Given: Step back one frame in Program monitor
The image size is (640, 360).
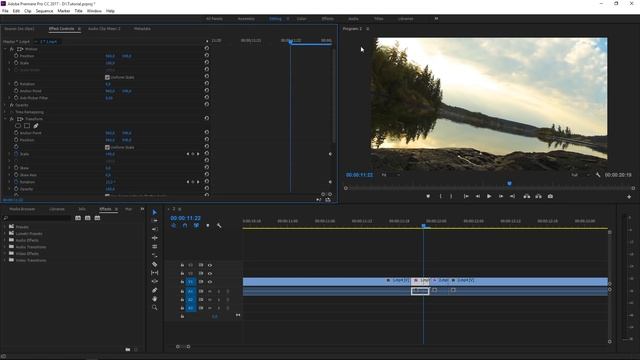Looking at the screenshot, I should point(478,196).
